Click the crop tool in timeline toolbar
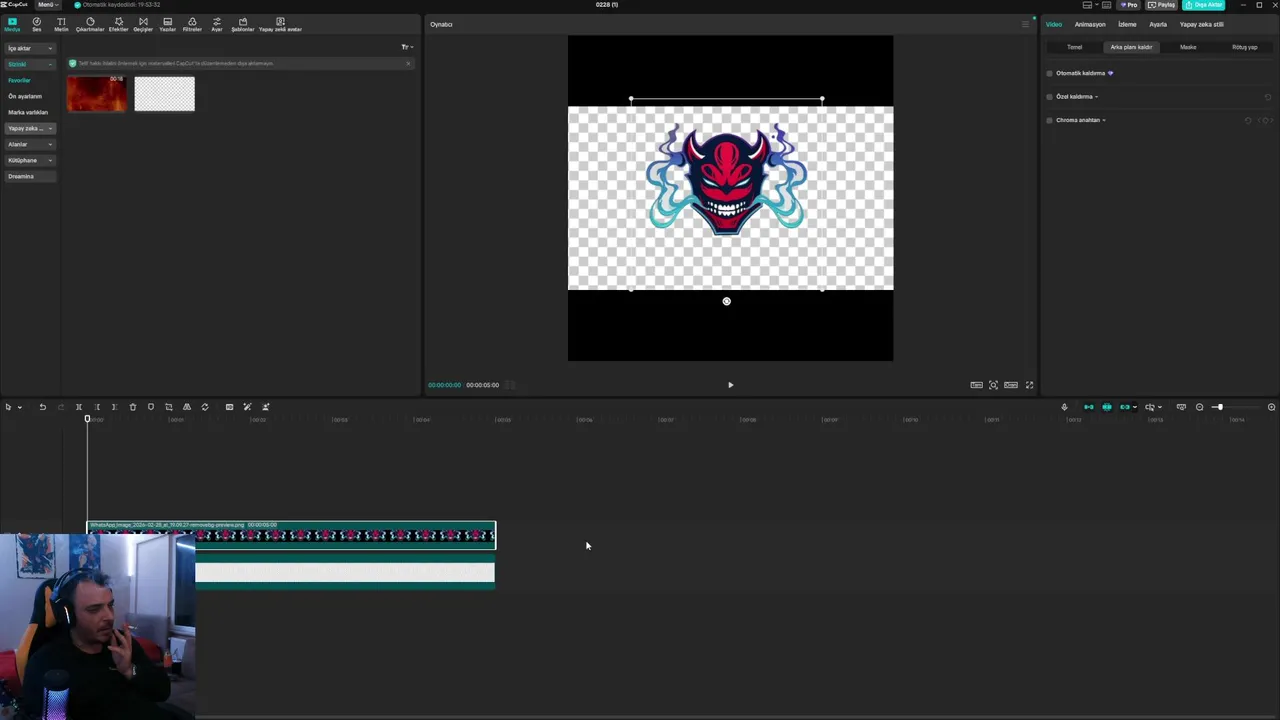Image resolution: width=1280 pixels, height=720 pixels. click(169, 407)
